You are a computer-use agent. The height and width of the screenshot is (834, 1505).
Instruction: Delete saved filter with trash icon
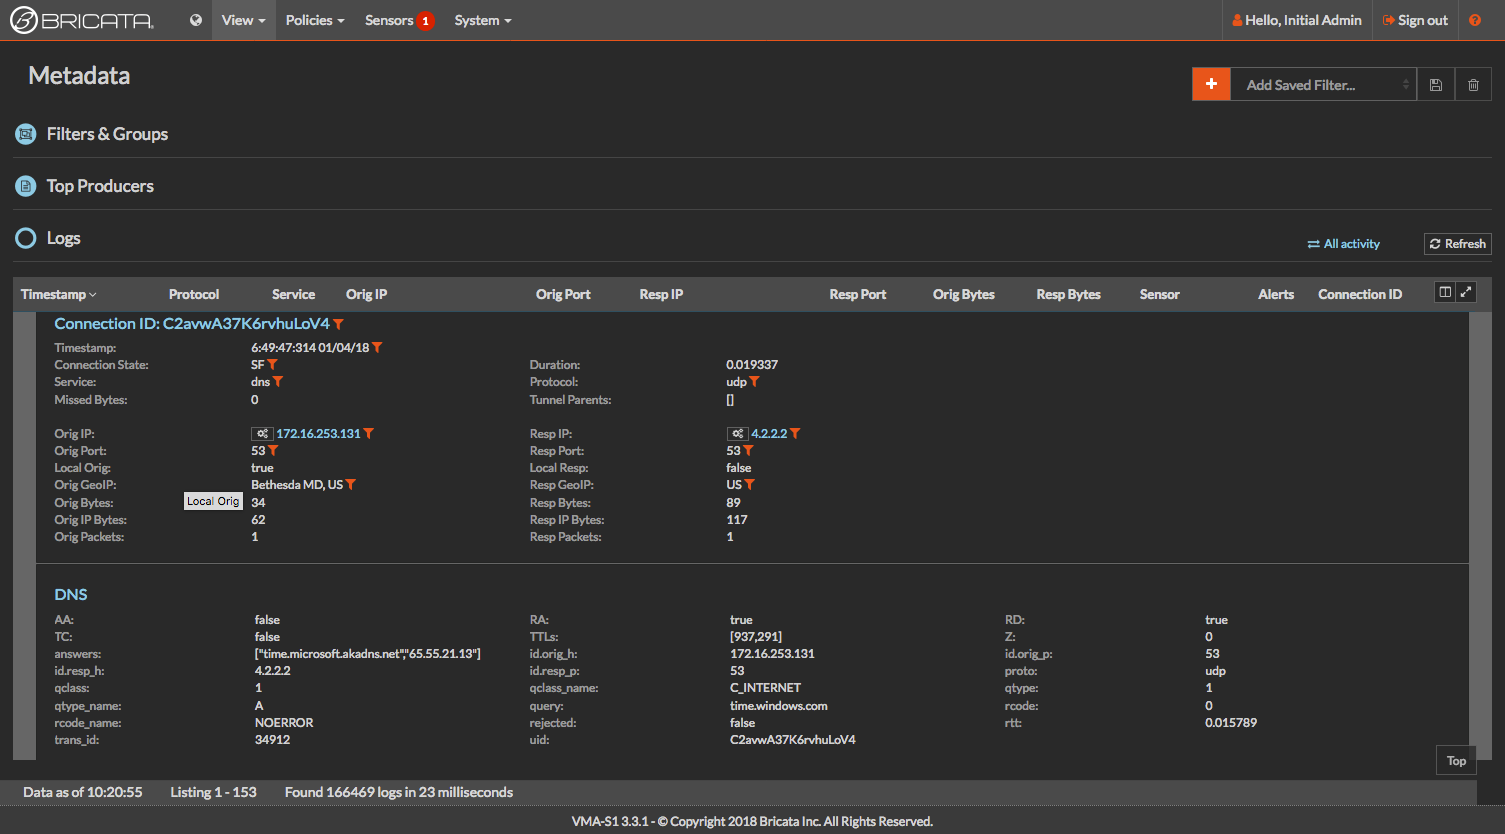pyautogui.click(x=1473, y=85)
